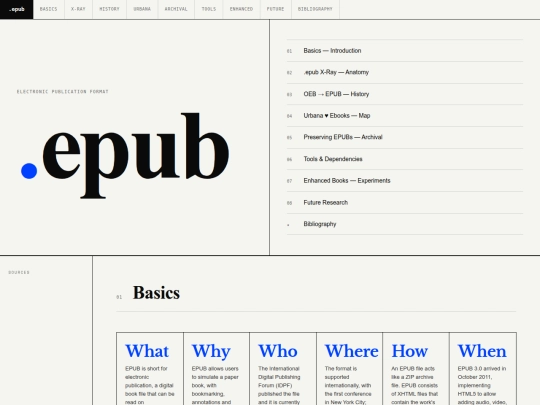Open 'Future Research' contents link

tap(405, 202)
